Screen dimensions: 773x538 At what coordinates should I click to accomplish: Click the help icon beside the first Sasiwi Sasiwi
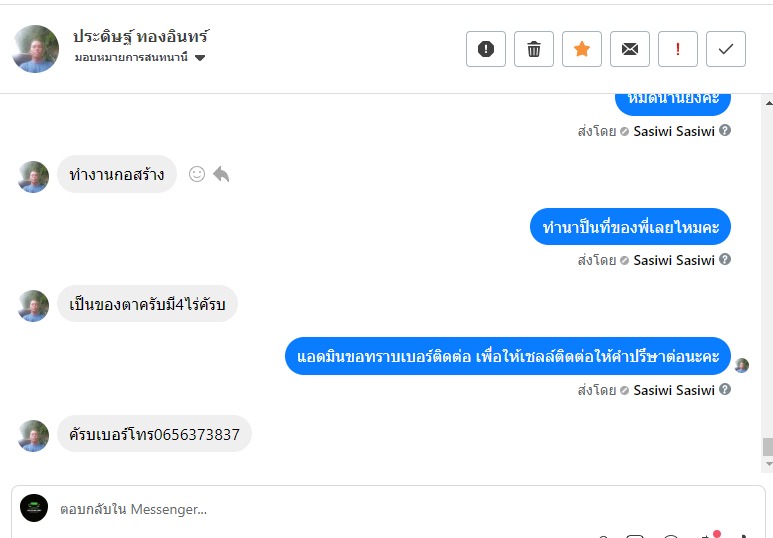coord(725,130)
